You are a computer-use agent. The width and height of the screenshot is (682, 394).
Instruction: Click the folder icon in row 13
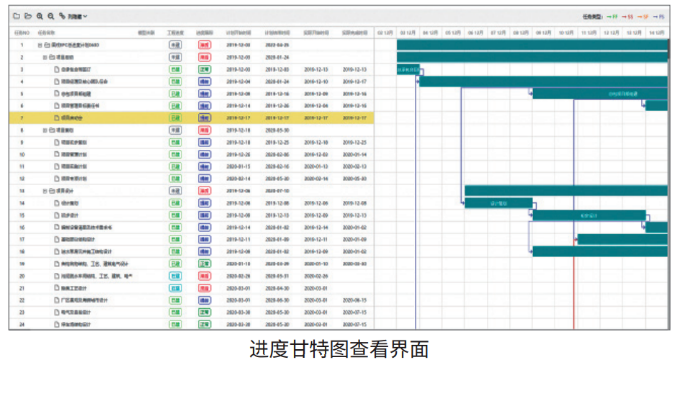[52, 191]
